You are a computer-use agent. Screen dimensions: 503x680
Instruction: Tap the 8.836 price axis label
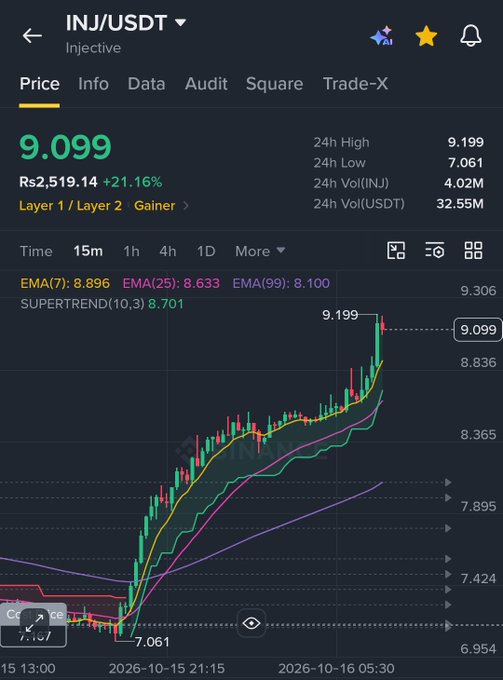click(x=478, y=363)
